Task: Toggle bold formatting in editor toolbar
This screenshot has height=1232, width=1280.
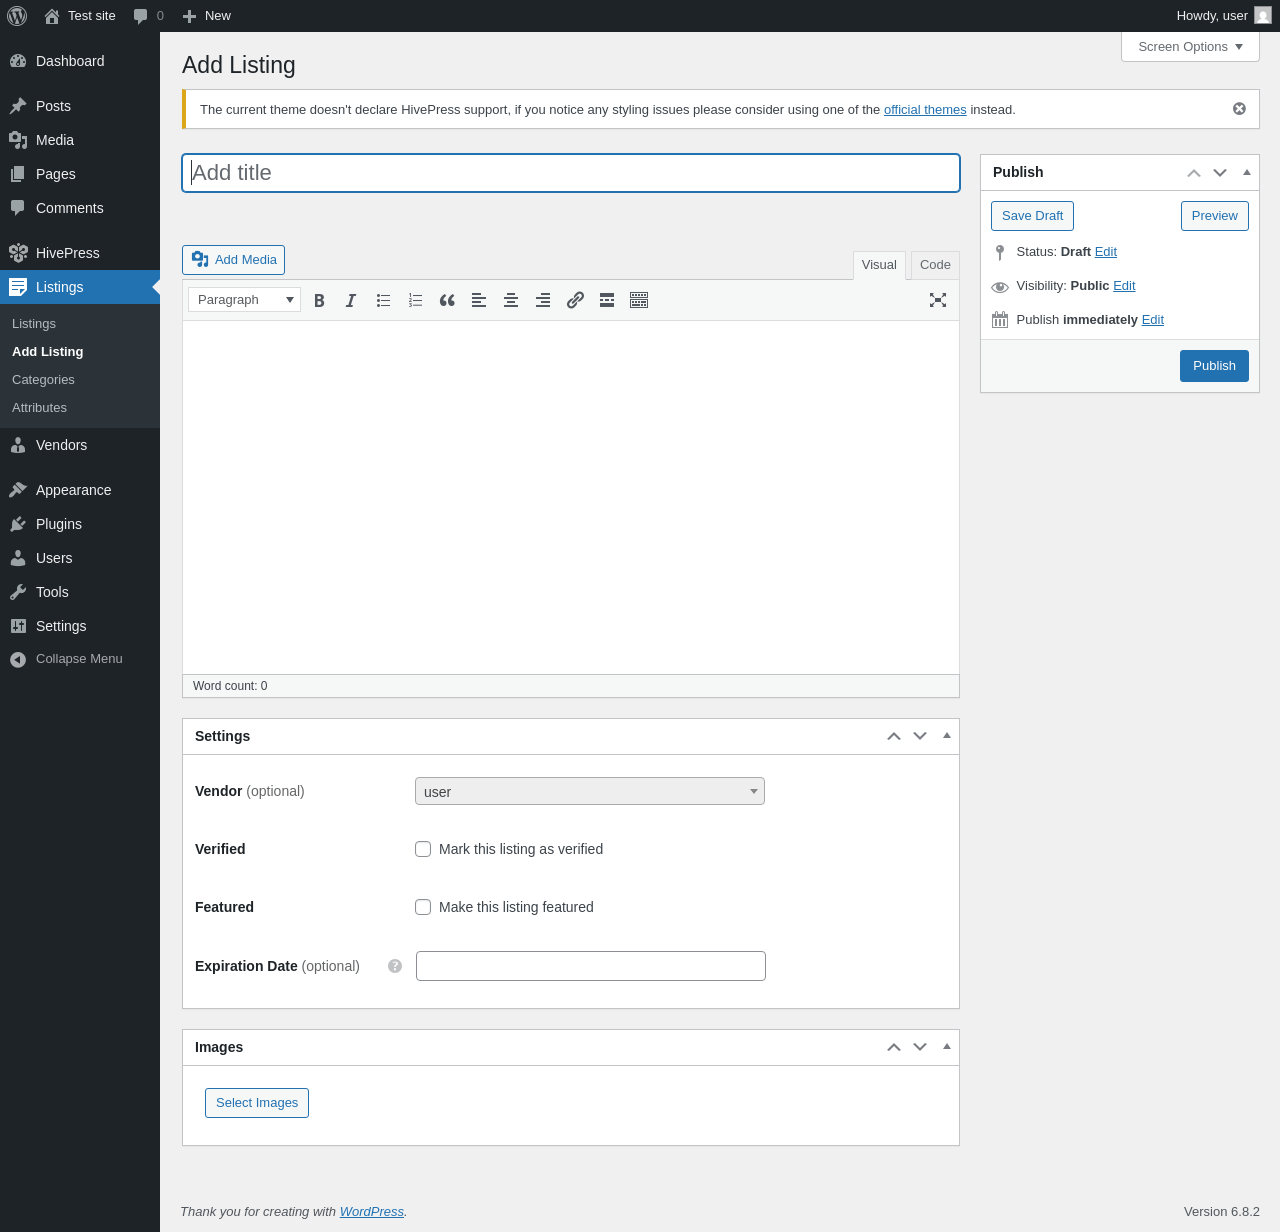Action: pyautogui.click(x=319, y=300)
